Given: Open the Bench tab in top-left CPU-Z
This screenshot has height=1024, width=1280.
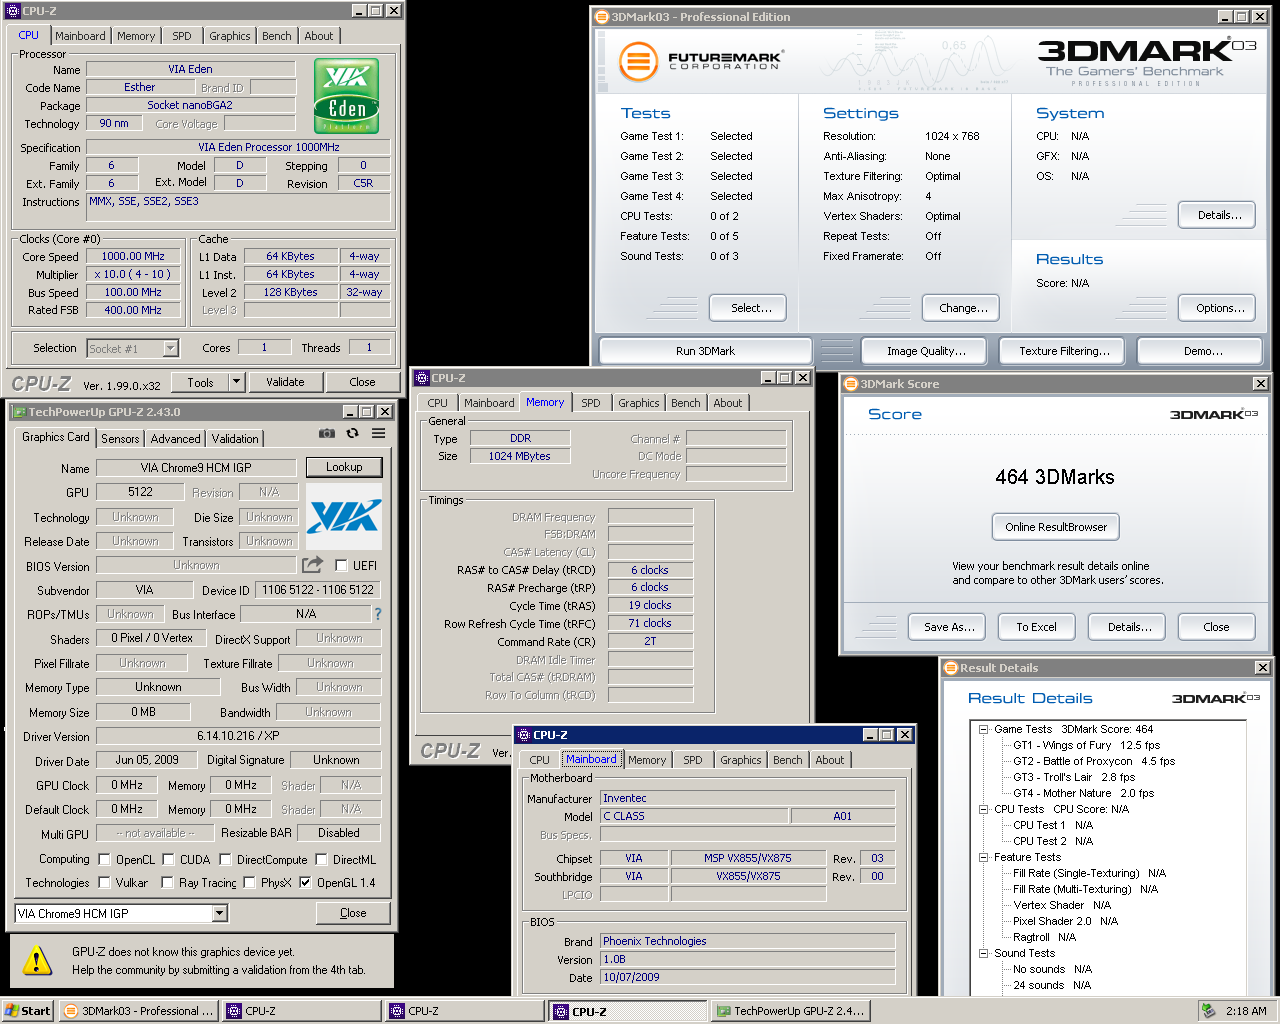Looking at the screenshot, I should [x=277, y=36].
